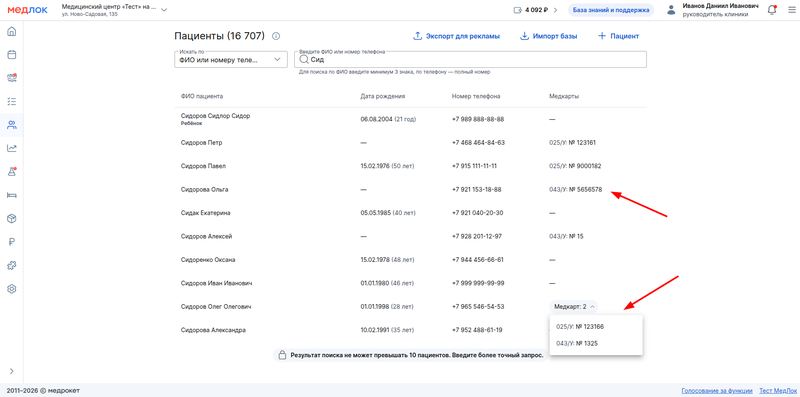Image resolution: width=800 pixels, height=397 pixels.
Task: Open patient Сидоренко Оксана
Action: tap(208, 260)
